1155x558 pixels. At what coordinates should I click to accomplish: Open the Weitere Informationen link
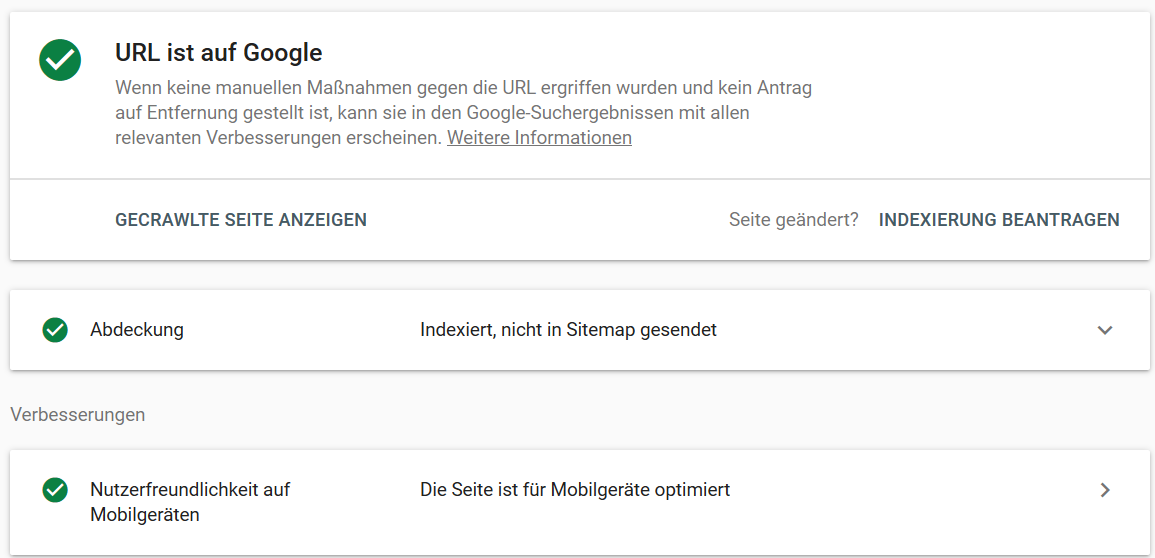coord(539,138)
